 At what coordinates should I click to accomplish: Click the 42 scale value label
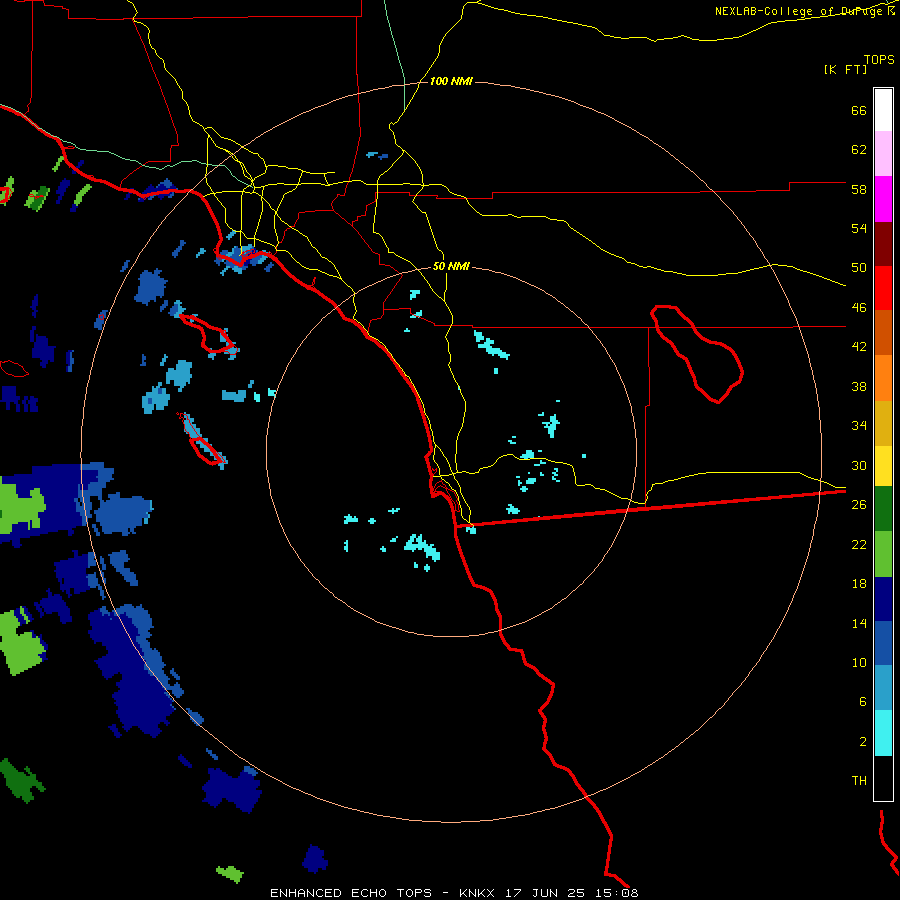point(859,347)
